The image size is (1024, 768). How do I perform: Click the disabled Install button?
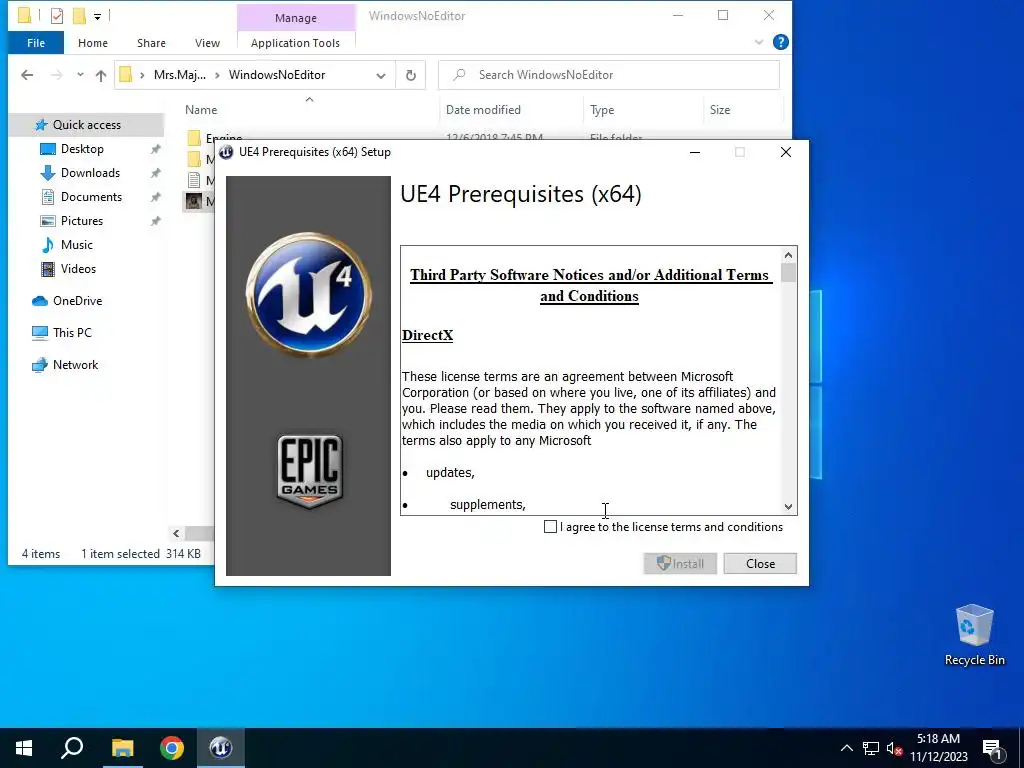pyautogui.click(x=680, y=564)
